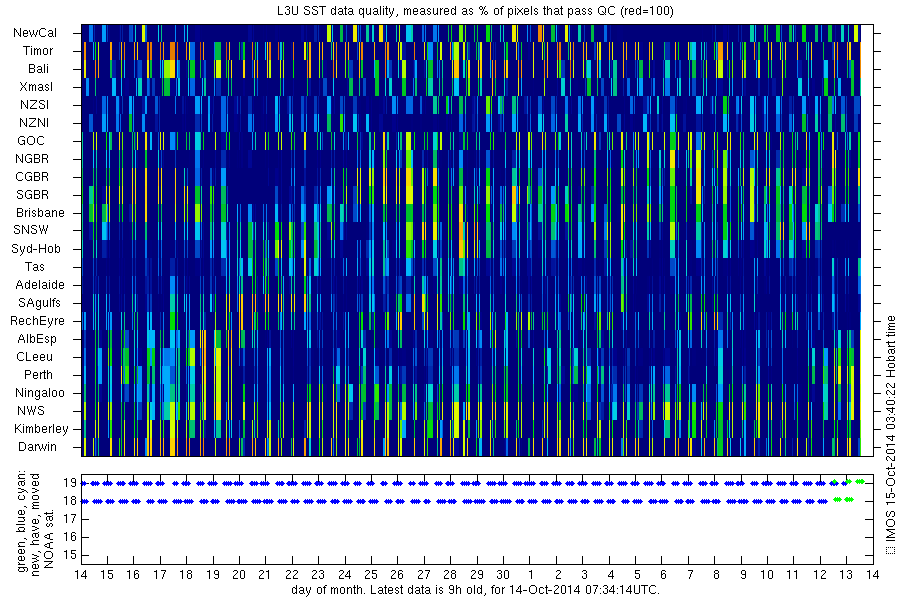Viewport: 900px width, 600px height.
Task: Click NOAA satellite 15 tick on y-axis
Action: [70, 555]
